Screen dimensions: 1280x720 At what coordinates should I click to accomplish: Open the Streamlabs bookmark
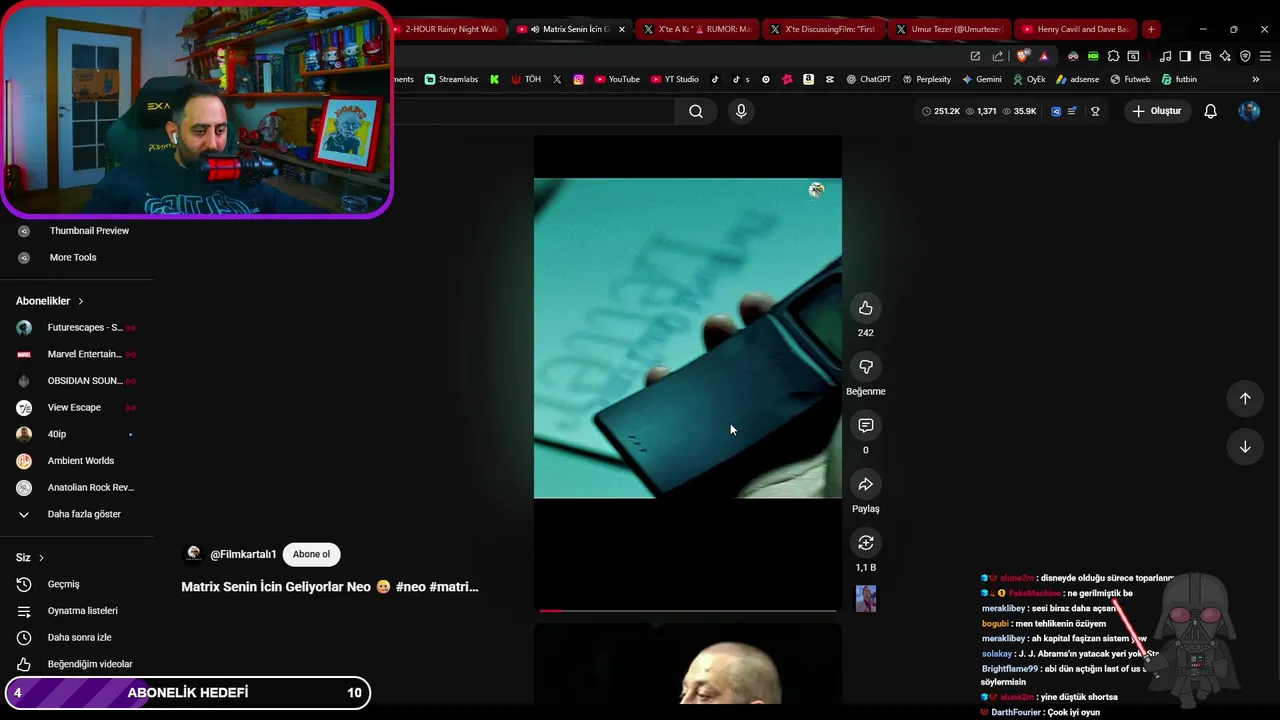(x=451, y=79)
